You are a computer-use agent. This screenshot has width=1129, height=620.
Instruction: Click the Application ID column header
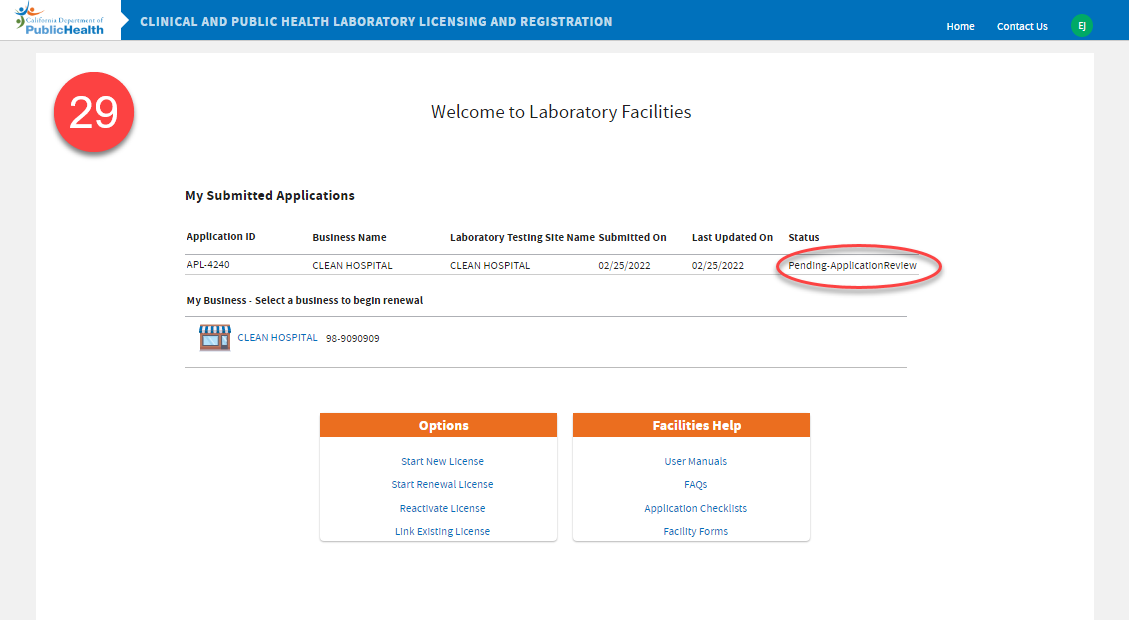coord(221,237)
